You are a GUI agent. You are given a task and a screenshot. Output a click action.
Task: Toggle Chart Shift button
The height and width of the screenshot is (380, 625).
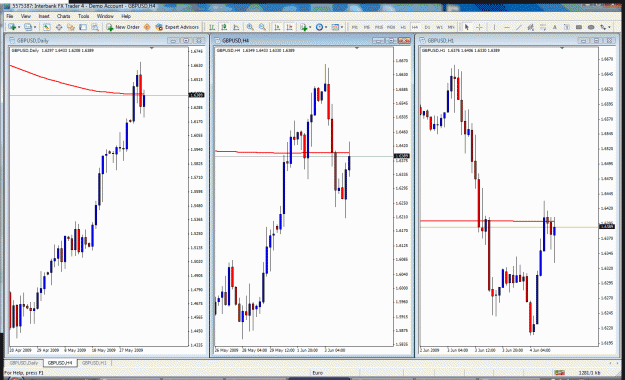[x=289, y=27]
